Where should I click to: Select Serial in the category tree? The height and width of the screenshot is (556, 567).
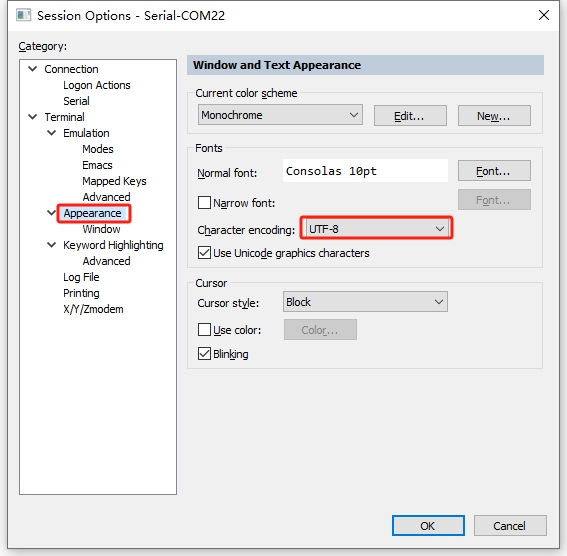click(76, 101)
